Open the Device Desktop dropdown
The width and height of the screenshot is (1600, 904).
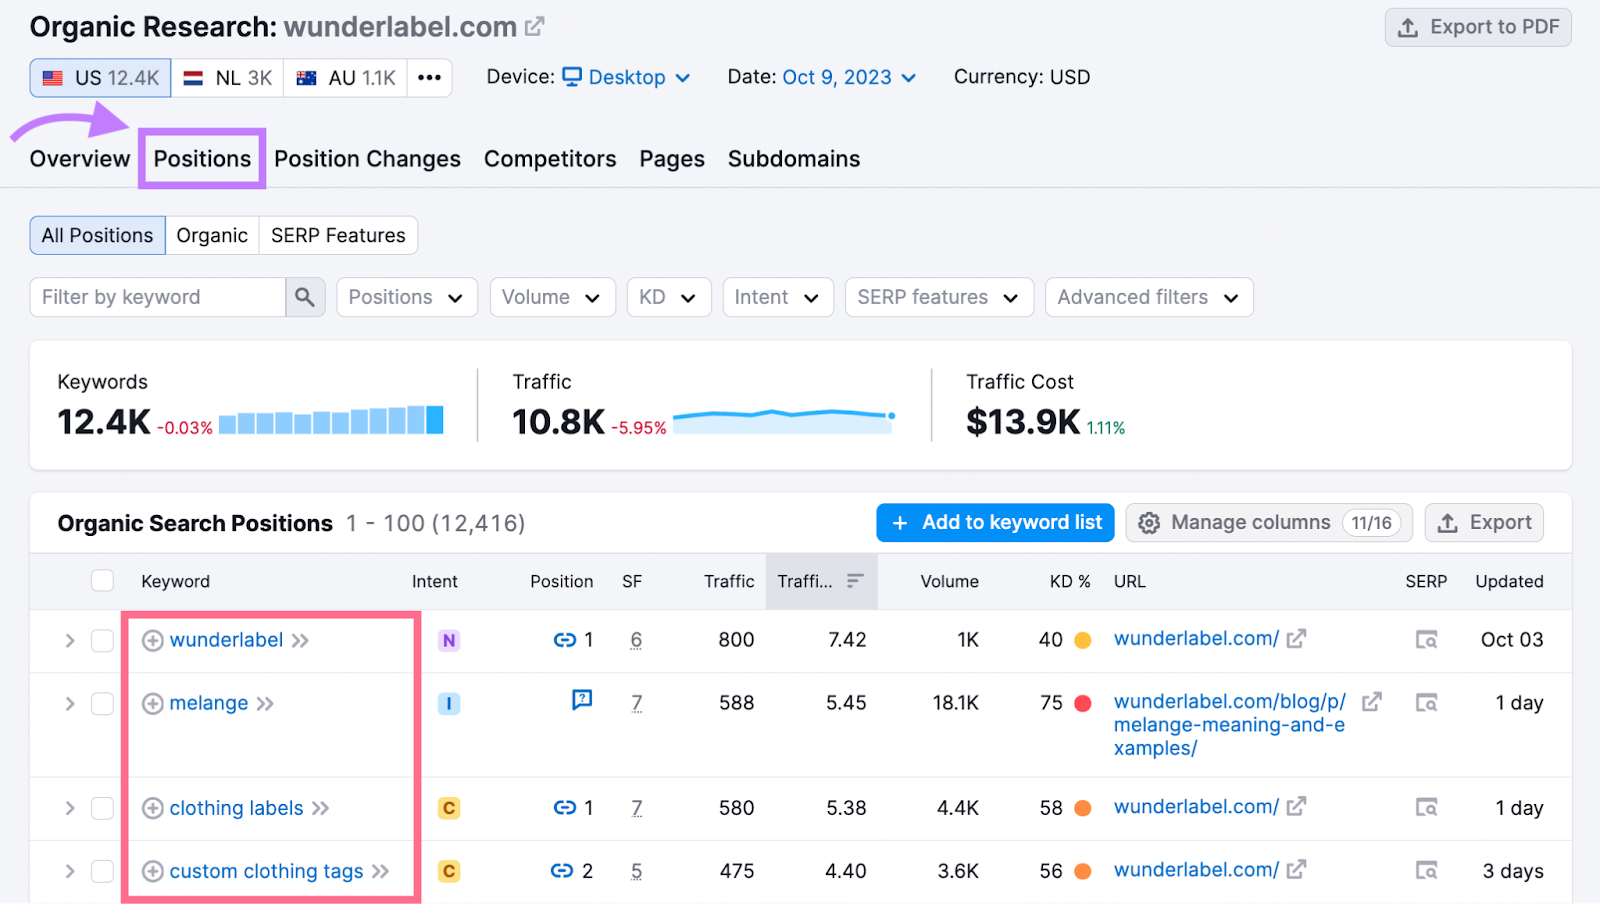point(625,77)
